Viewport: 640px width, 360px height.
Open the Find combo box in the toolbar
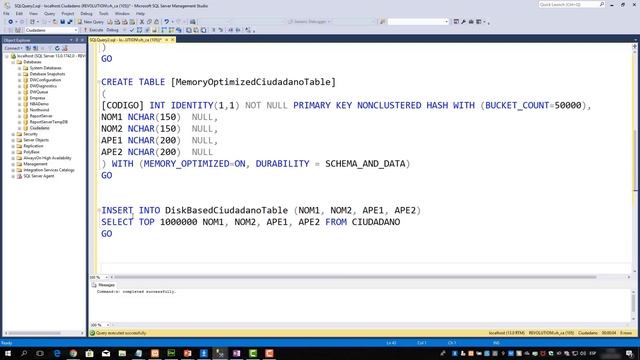click(418, 22)
